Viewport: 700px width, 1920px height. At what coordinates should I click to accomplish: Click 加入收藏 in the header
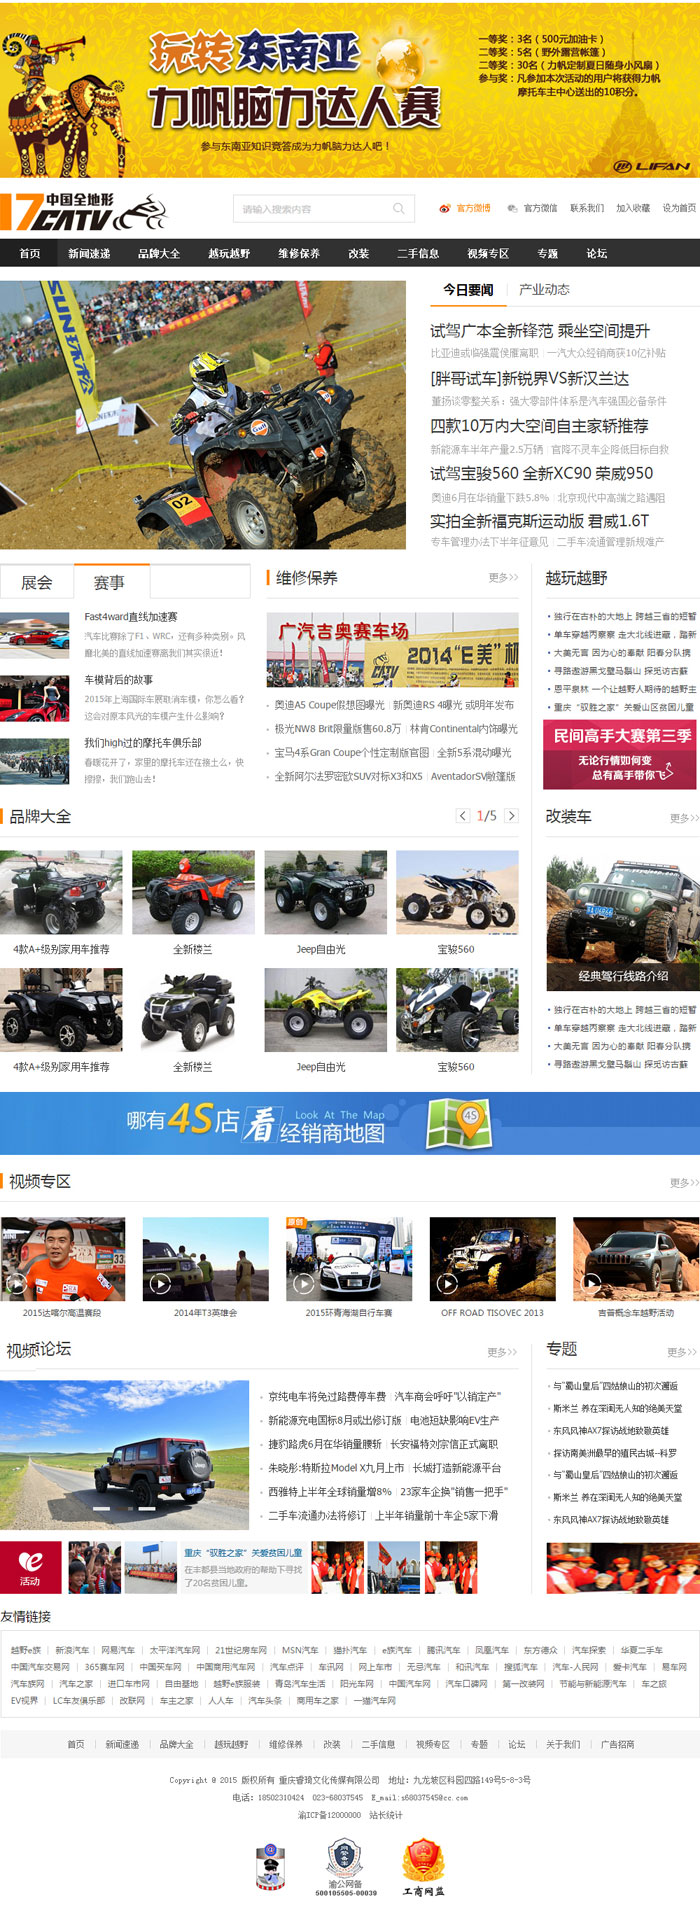[x=633, y=209]
